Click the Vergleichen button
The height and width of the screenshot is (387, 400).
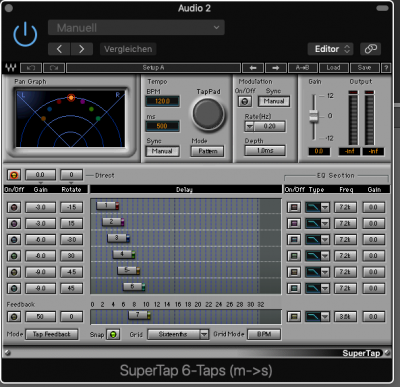[x=128, y=49]
